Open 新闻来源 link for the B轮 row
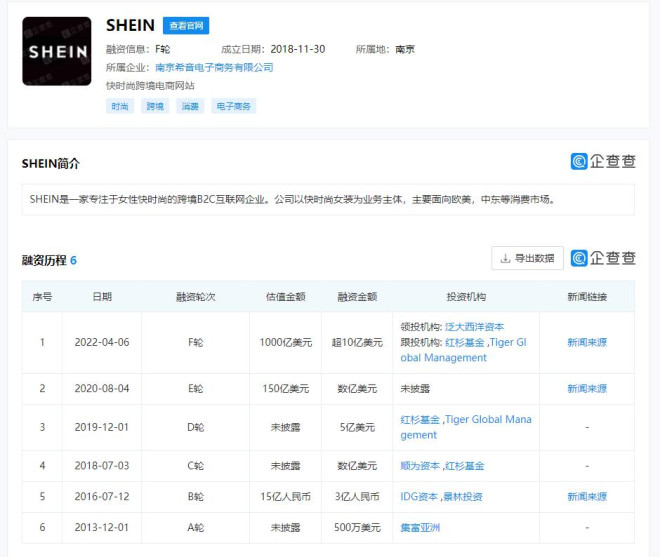 (x=587, y=496)
